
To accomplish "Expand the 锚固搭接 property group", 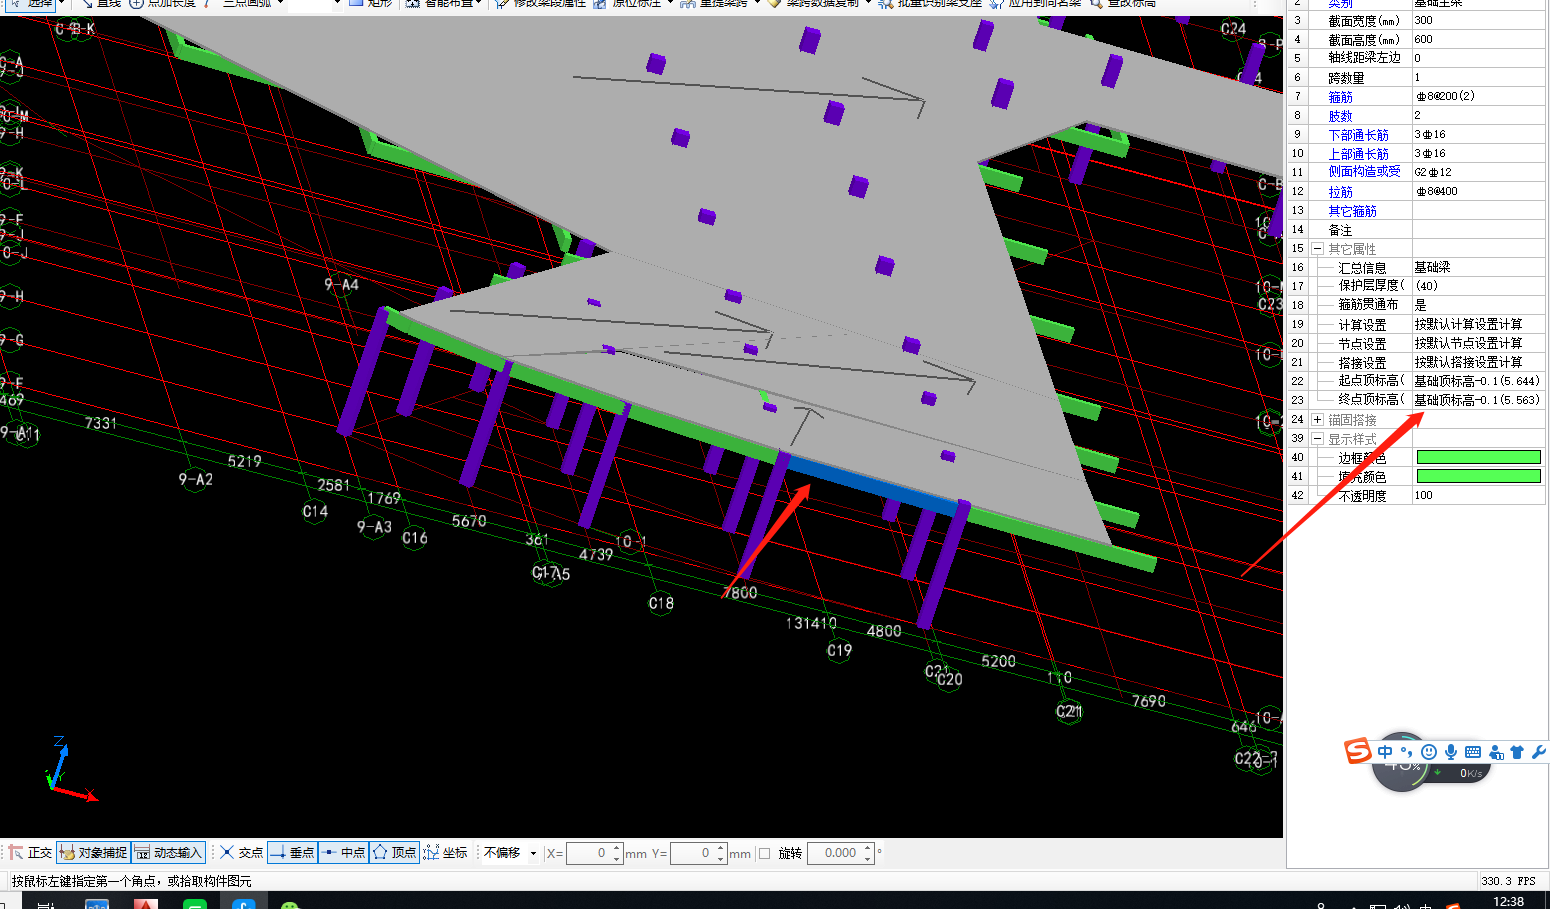I will [1318, 420].
